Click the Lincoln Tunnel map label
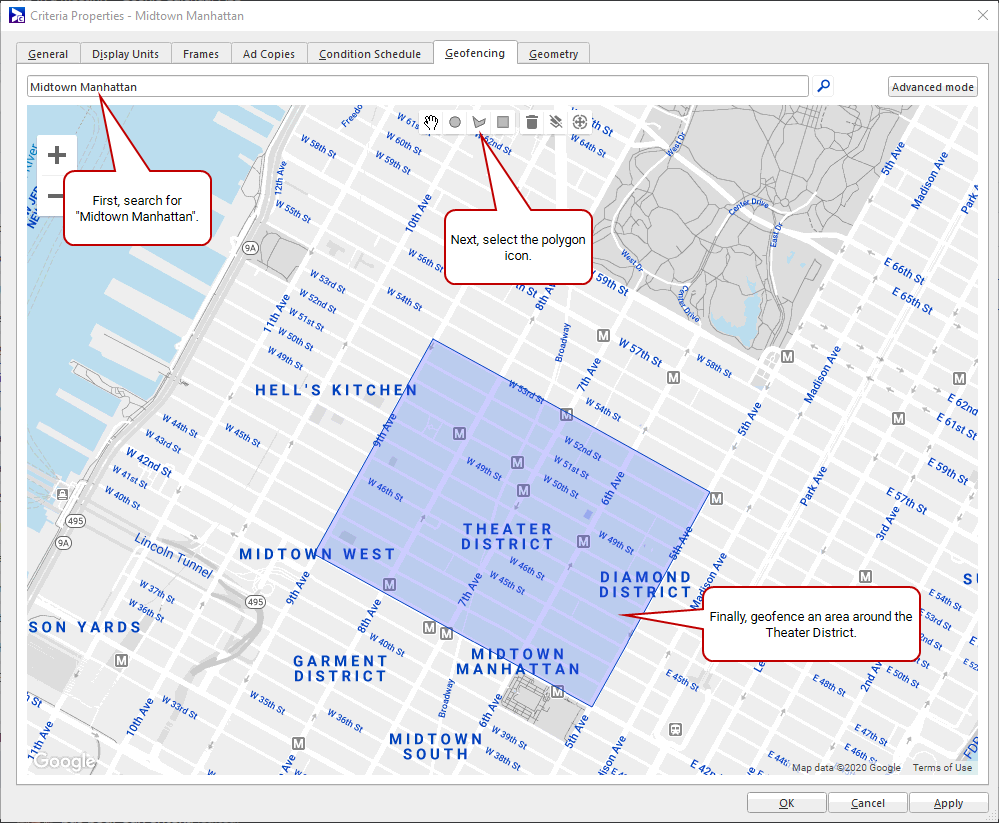Image resolution: width=999 pixels, height=823 pixels. 174,555
